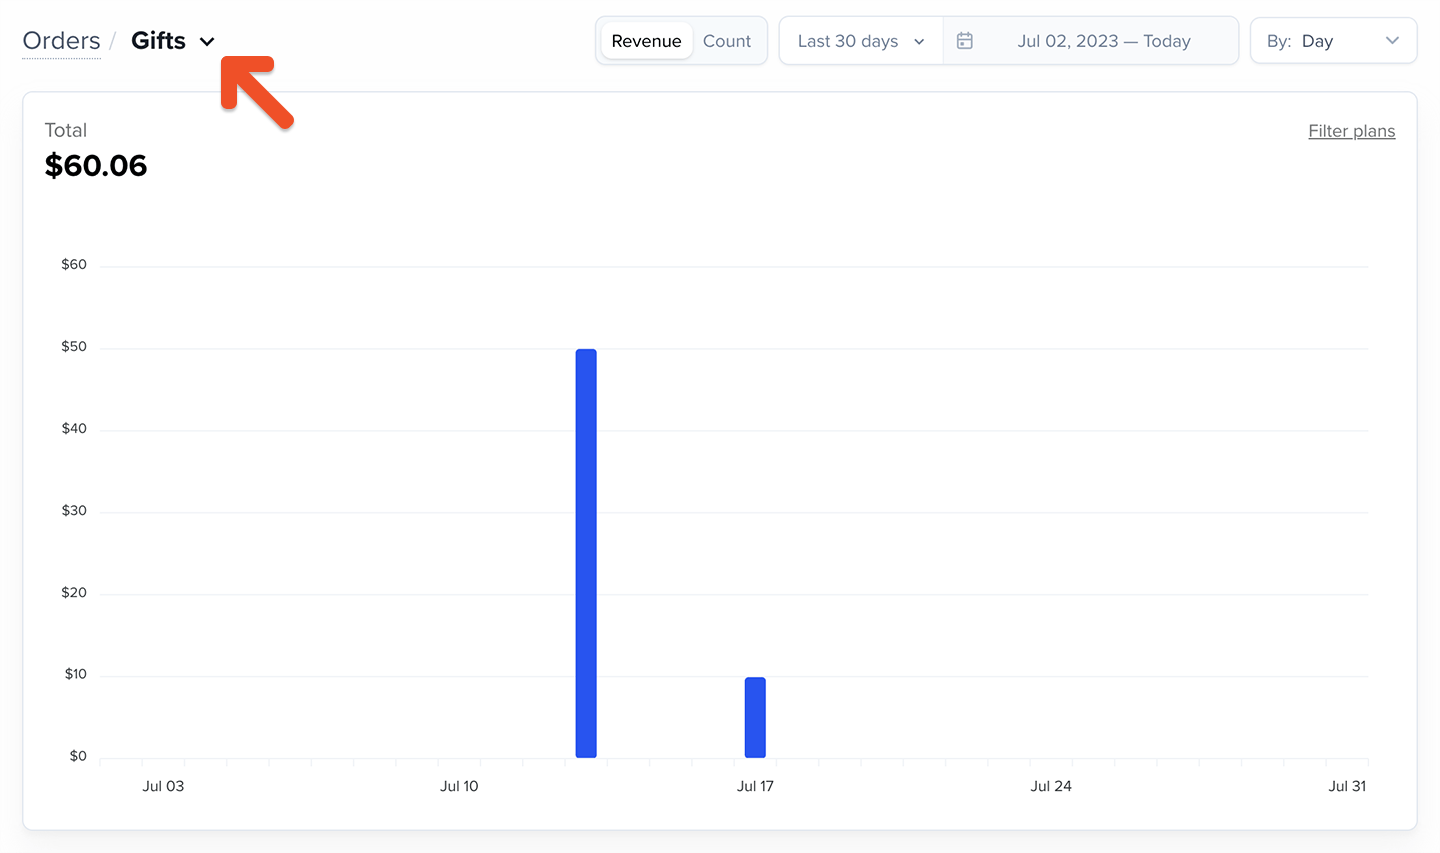
Task: Click the Jul 31 axis label
Action: point(1347,786)
